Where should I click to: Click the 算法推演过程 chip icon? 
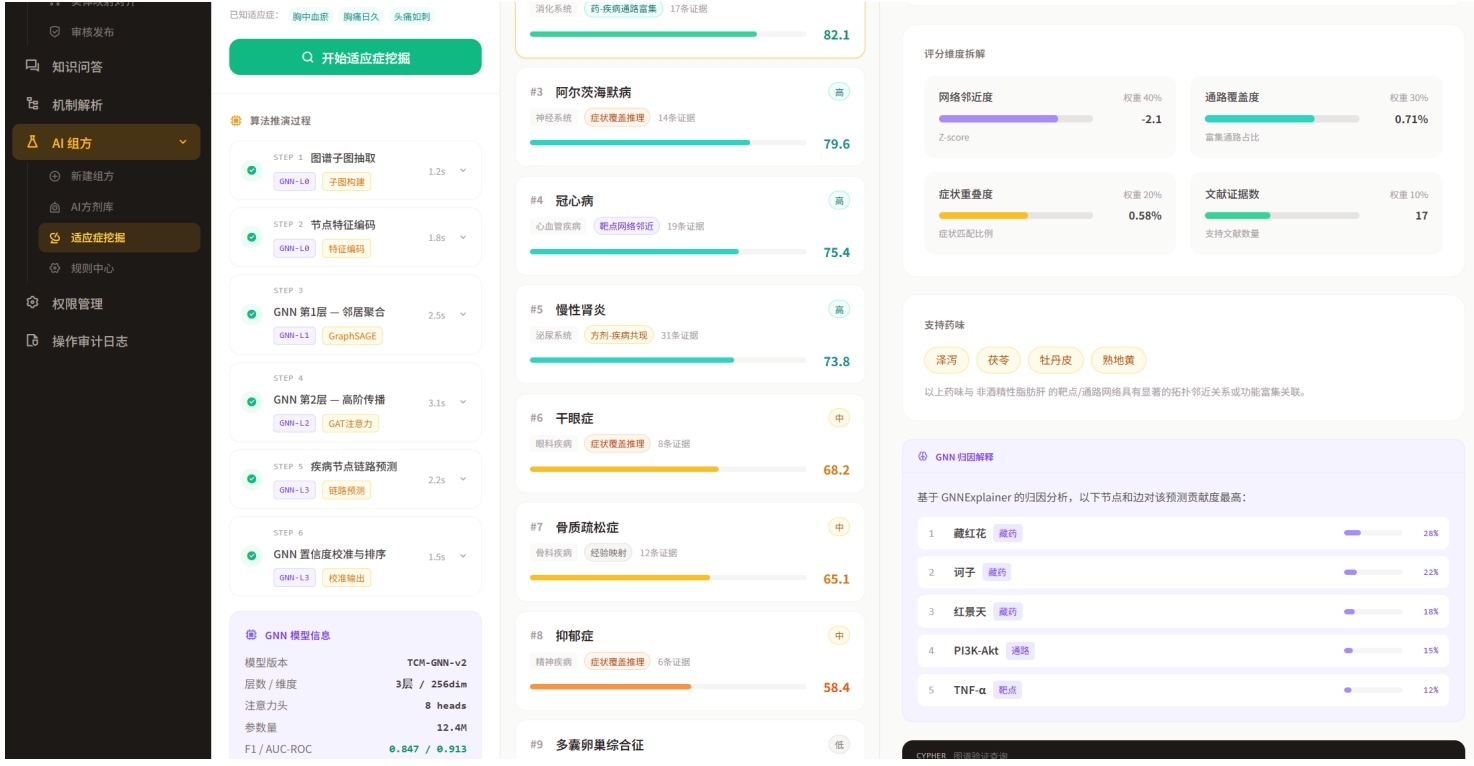pyautogui.click(x=236, y=121)
